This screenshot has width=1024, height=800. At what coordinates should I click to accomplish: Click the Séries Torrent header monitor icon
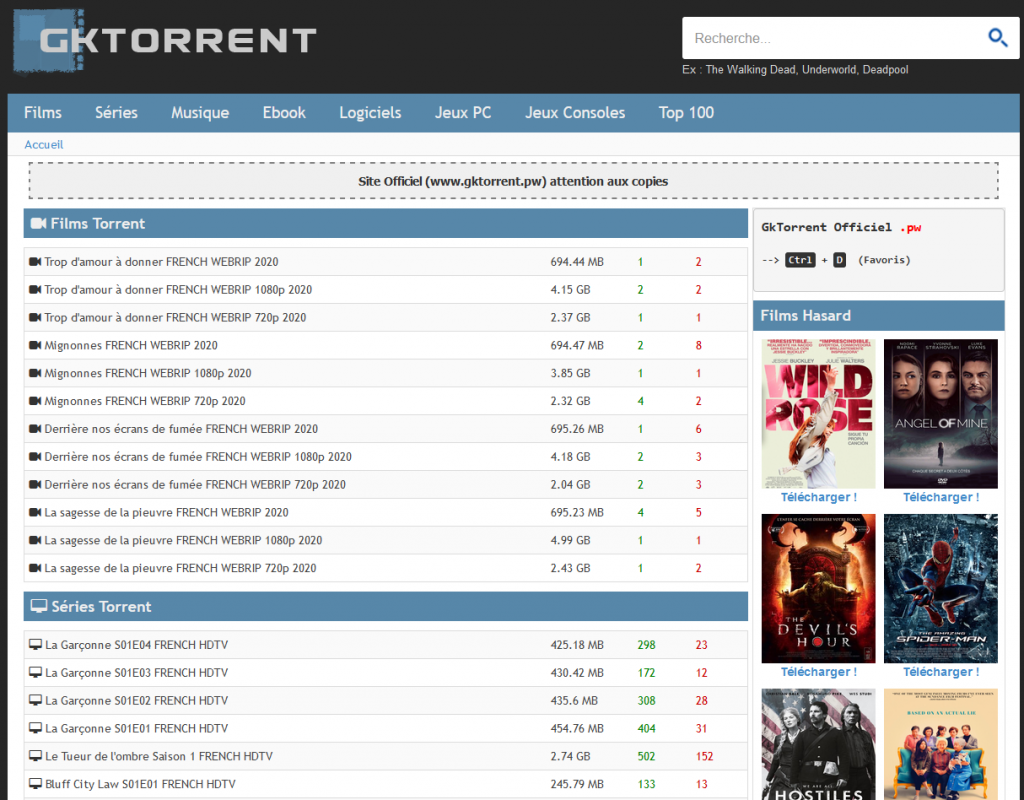click(39, 606)
